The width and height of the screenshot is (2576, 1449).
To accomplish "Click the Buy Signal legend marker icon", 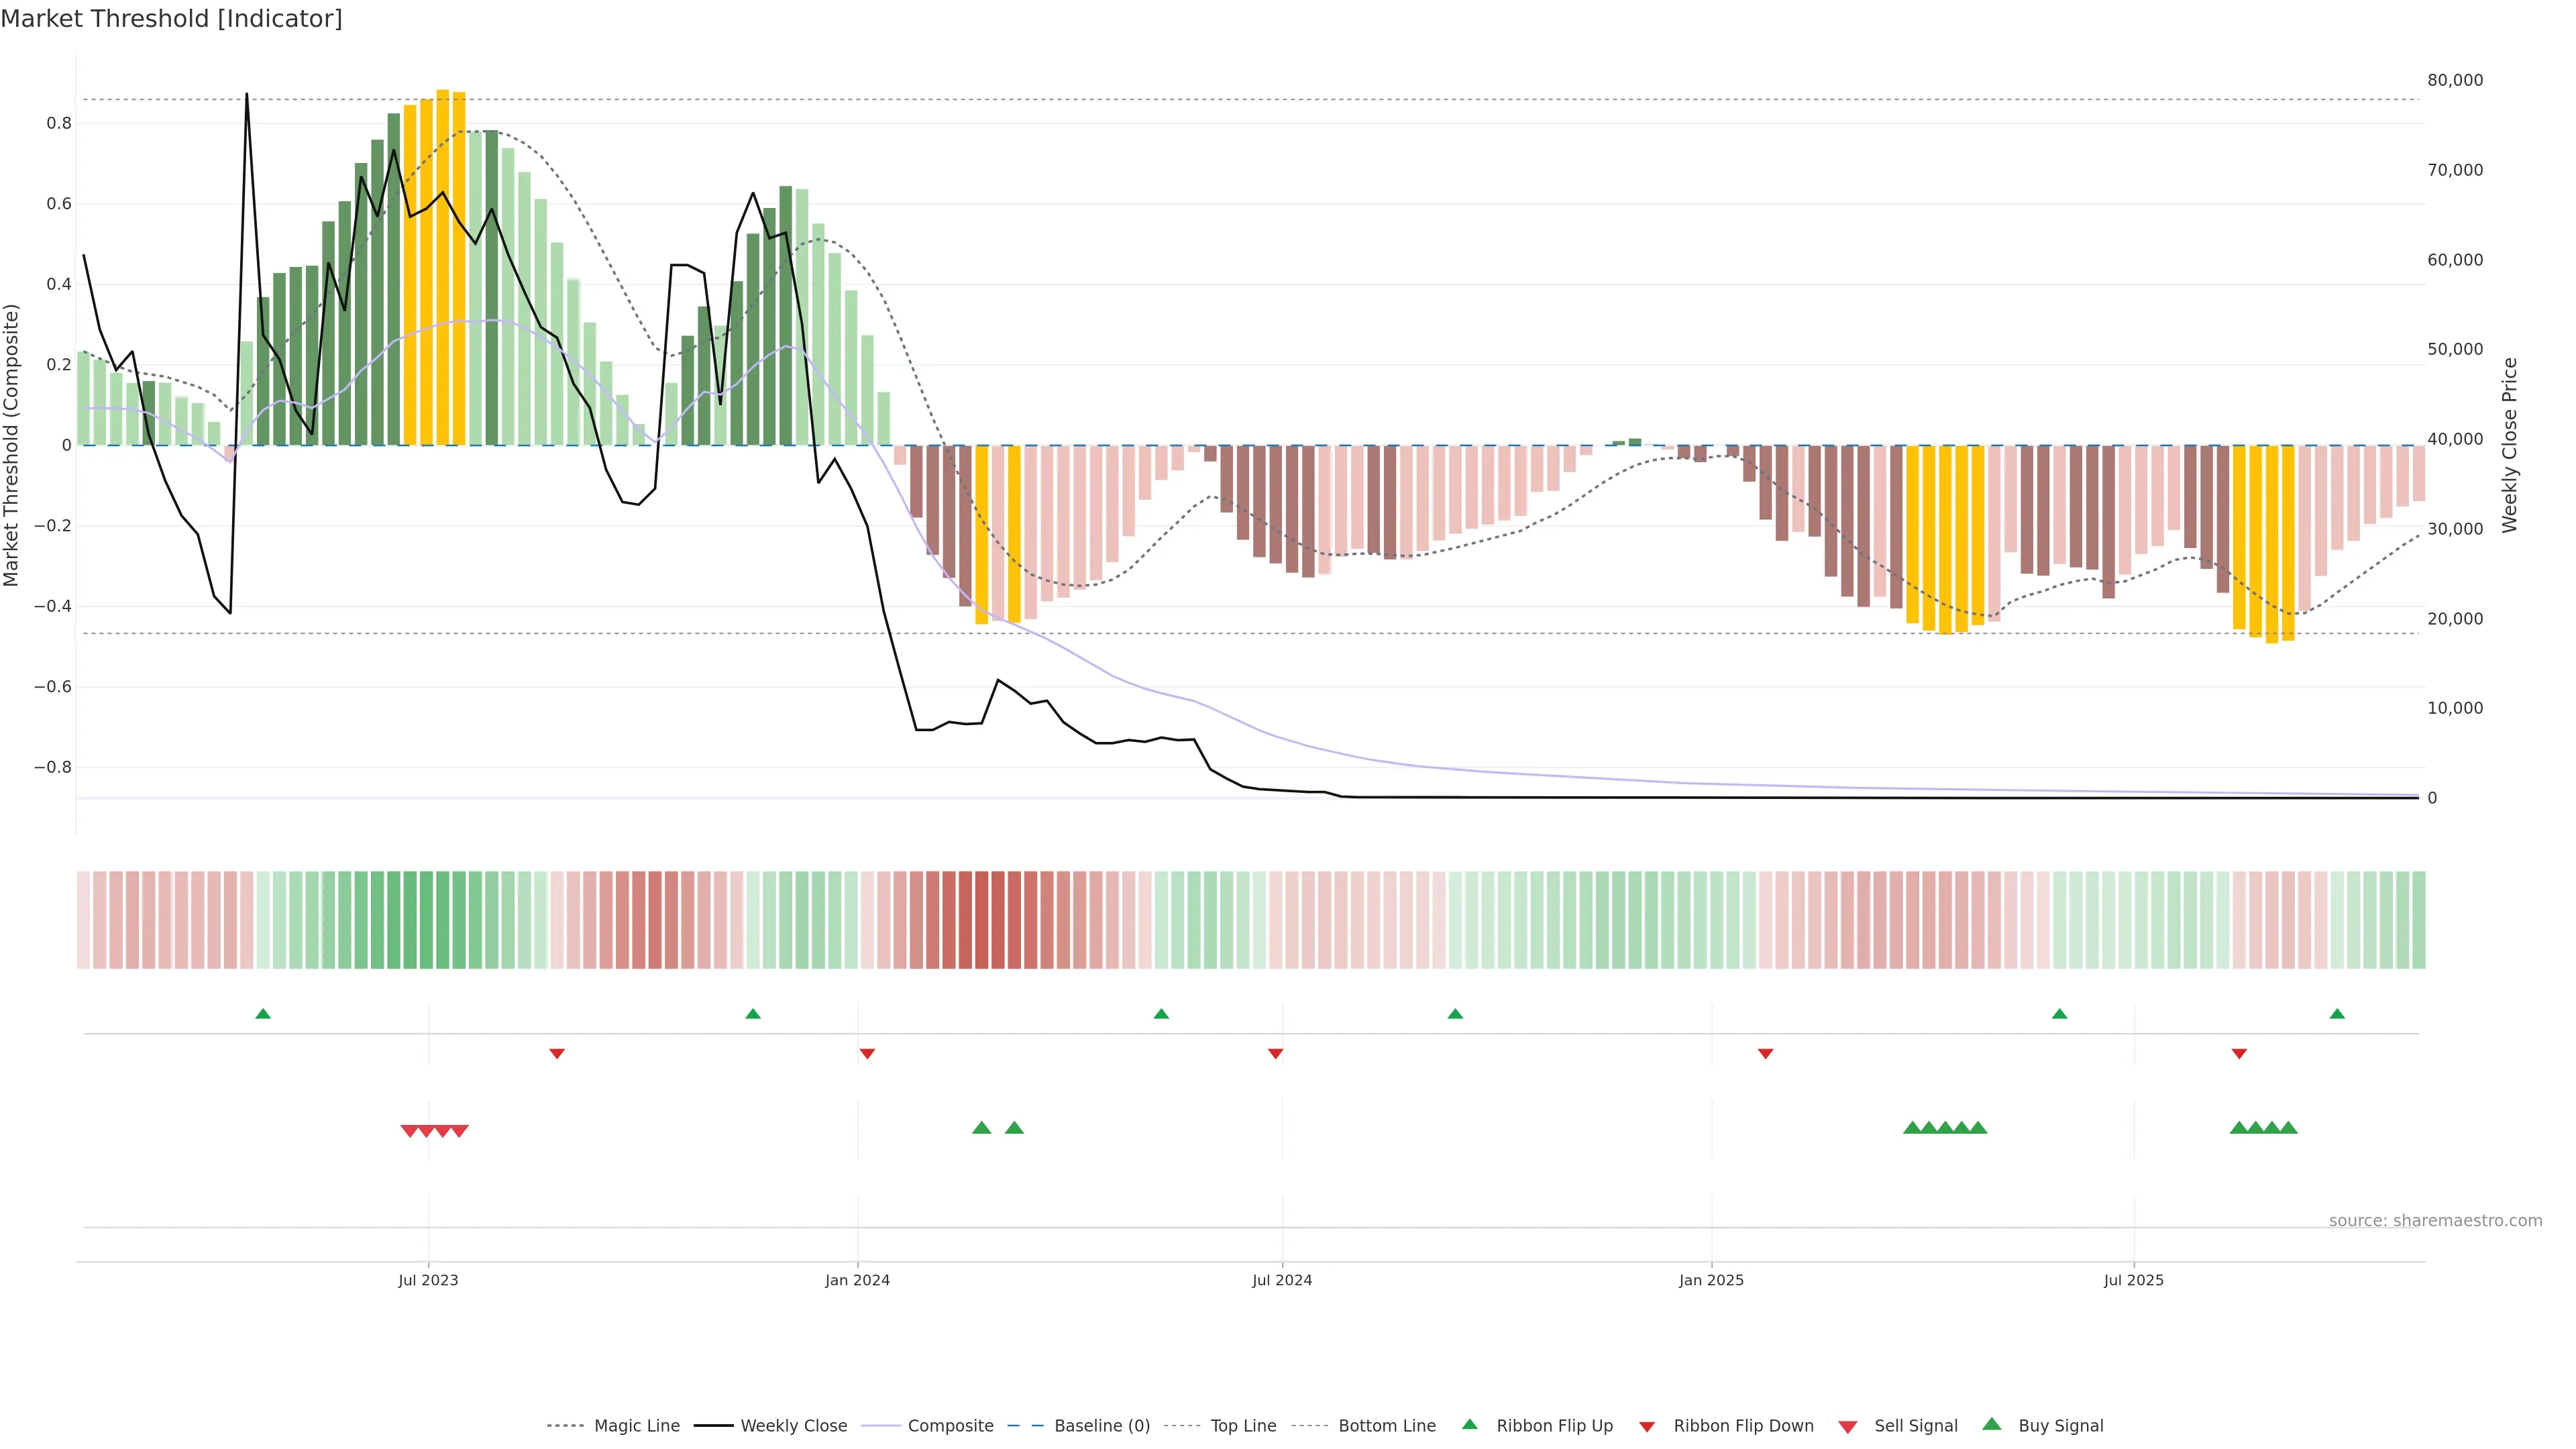I will (1991, 1424).
